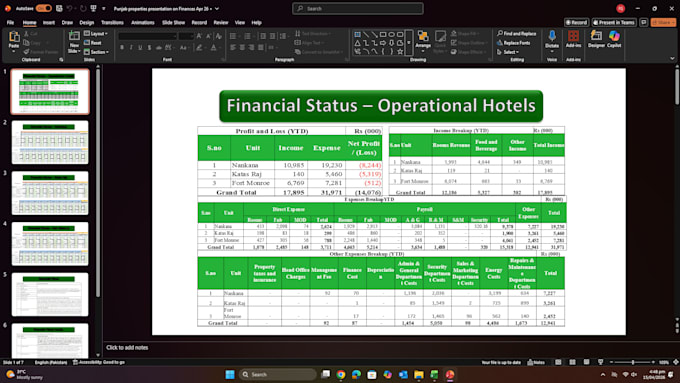Click the Comments icon near Share

644,22
